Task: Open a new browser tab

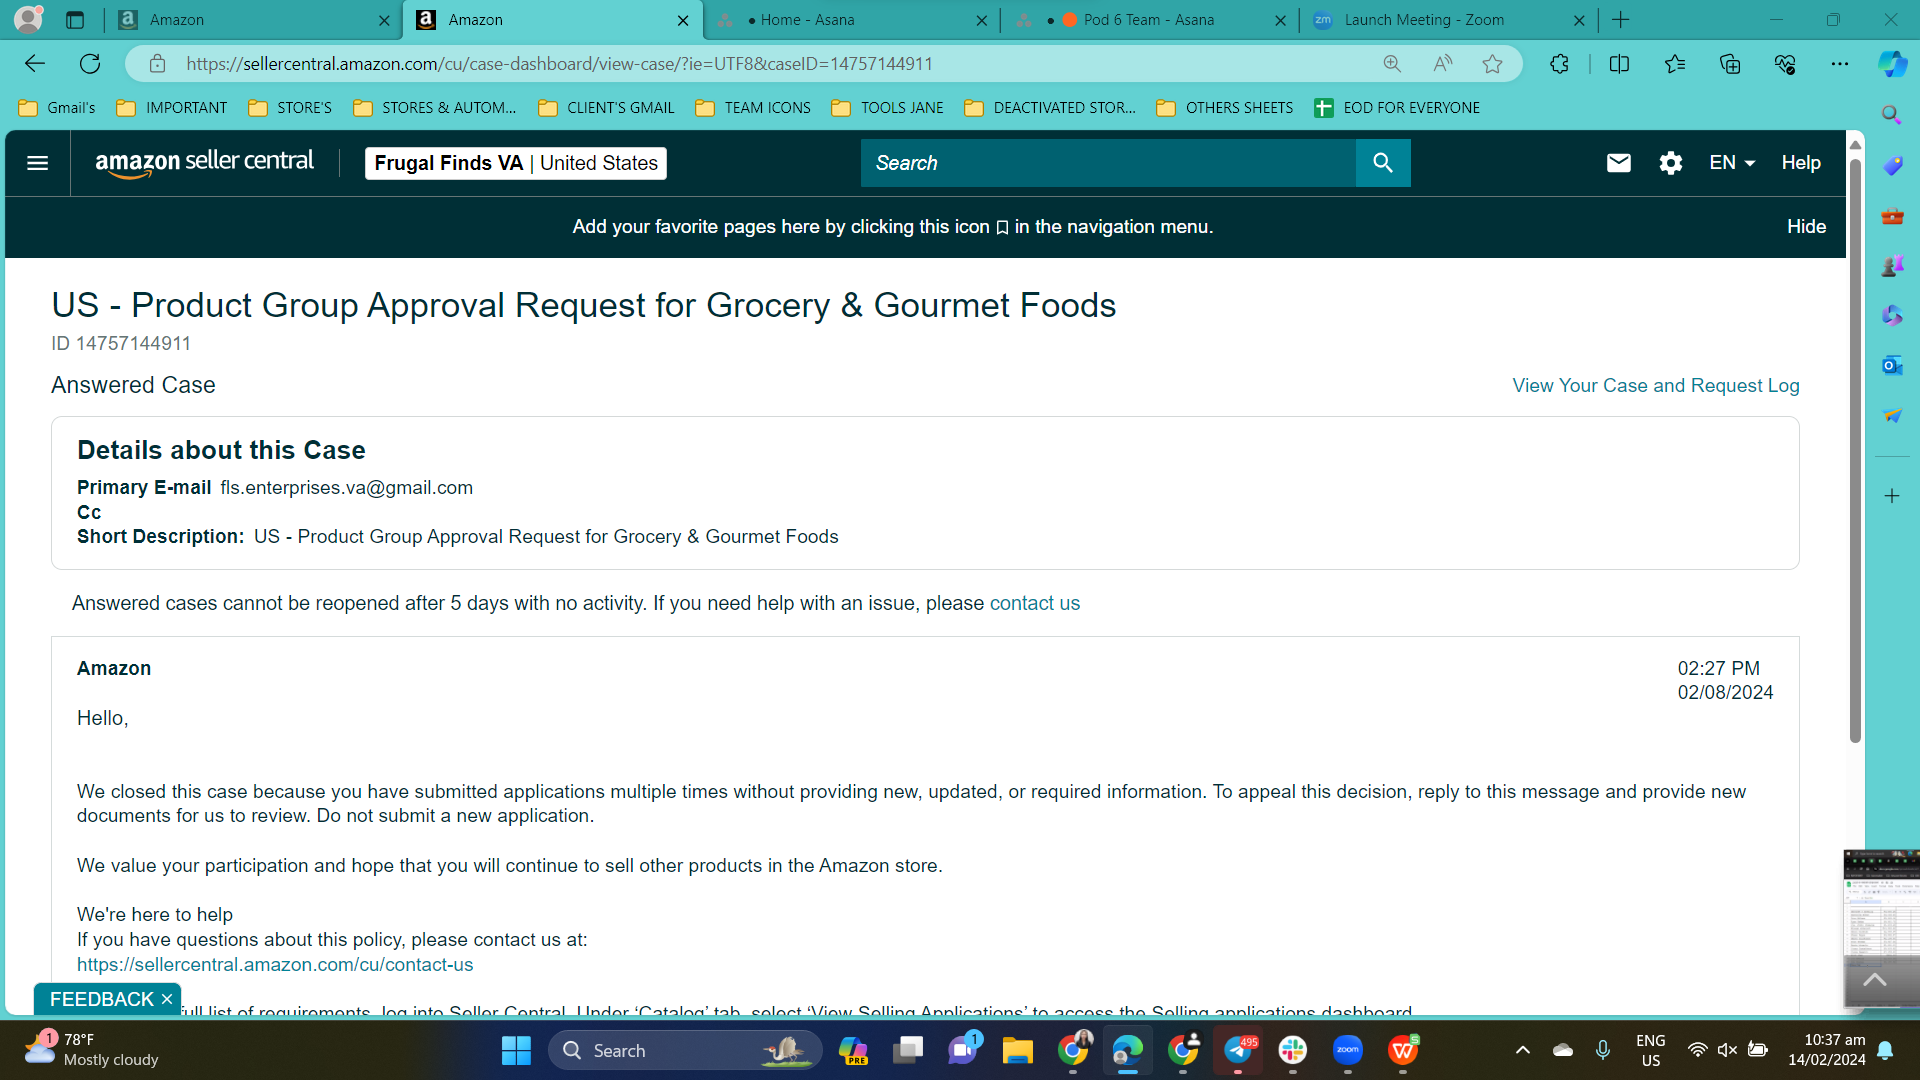Action: click(x=1621, y=20)
